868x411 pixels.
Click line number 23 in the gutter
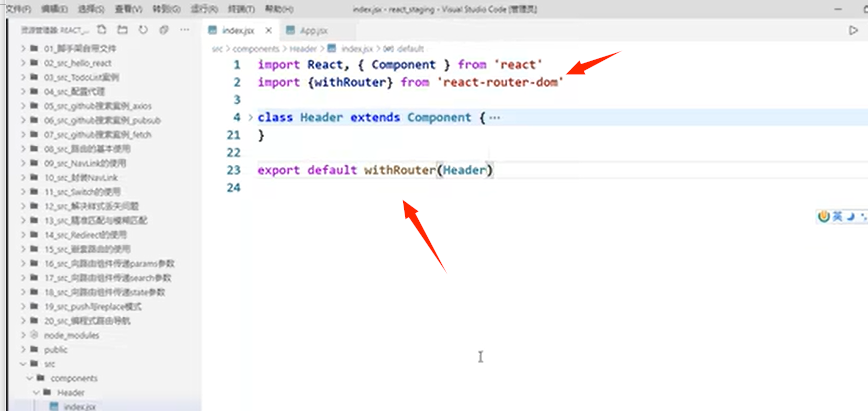(x=234, y=170)
